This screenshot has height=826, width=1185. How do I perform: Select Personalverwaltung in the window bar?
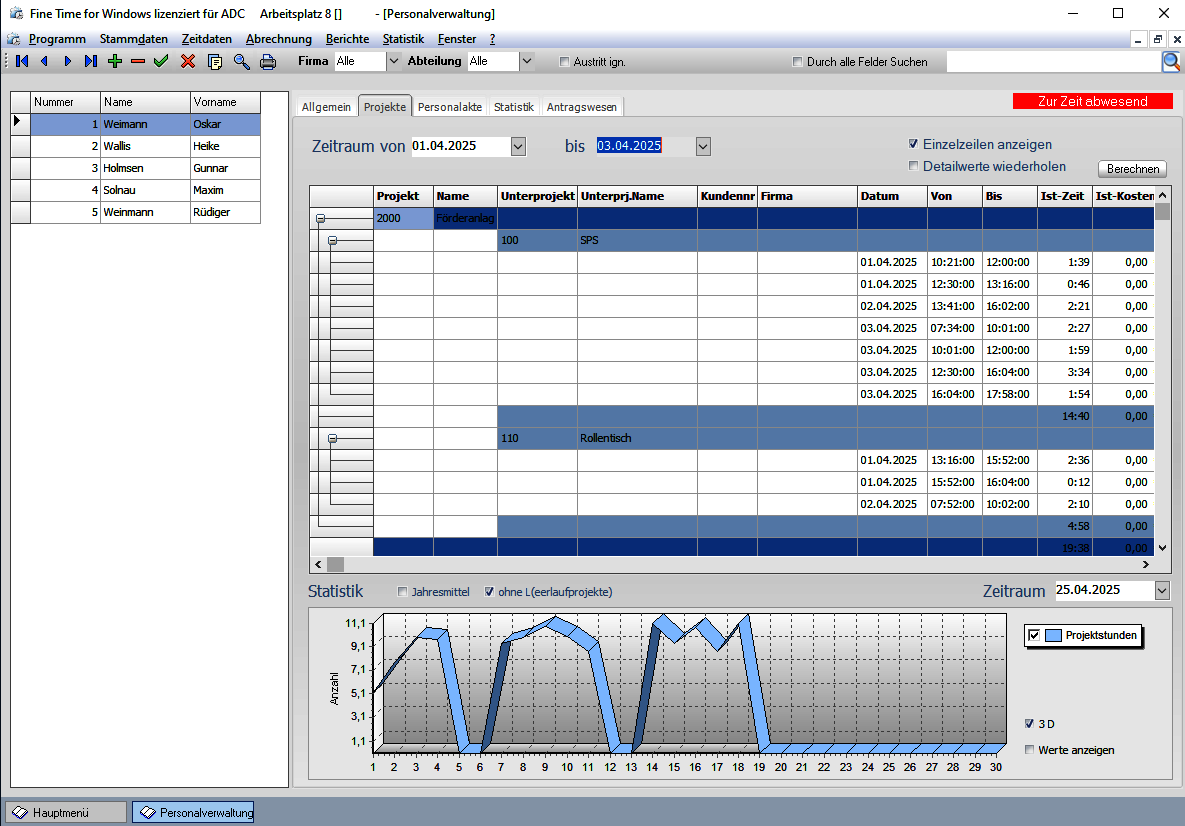193,812
